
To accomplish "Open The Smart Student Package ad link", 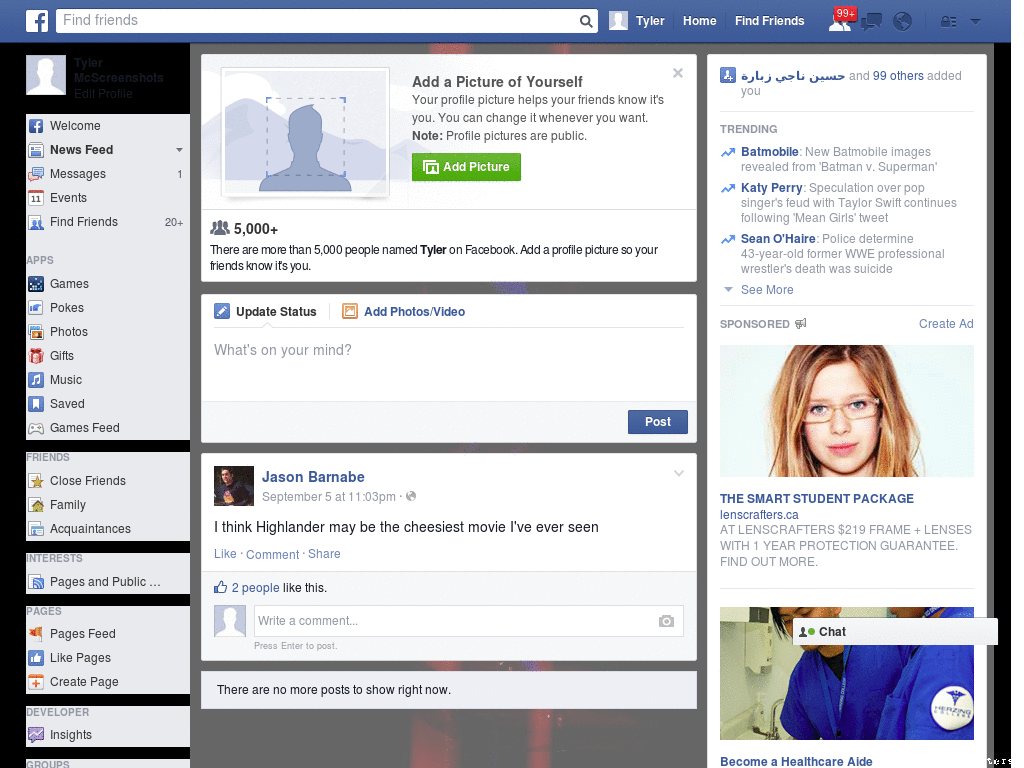I will point(816,499).
